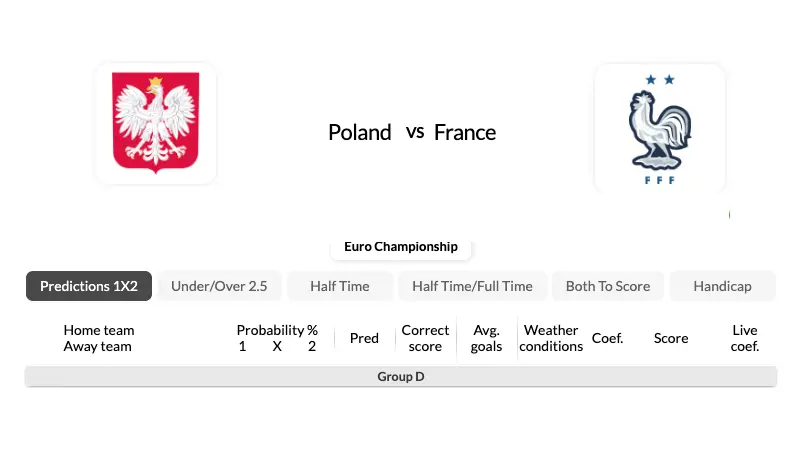
Task: Click the Home team Away team header
Action: (x=98, y=338)
